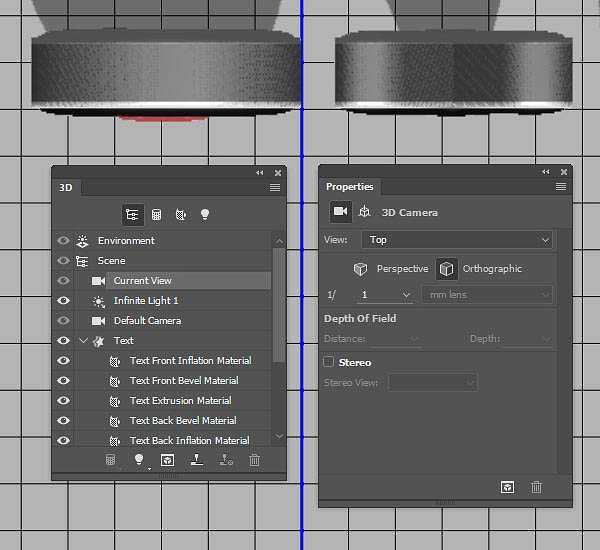This screenshot has height=550, width=600.
Task: Filter 3D panel by whole scene
Action: pyautogui.click(x=132, y=214)
